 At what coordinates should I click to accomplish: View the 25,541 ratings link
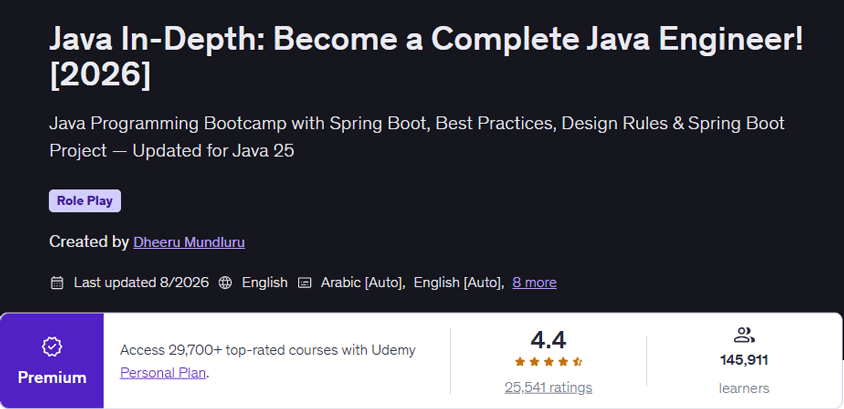pyautogui.click(x=548, y=387)
